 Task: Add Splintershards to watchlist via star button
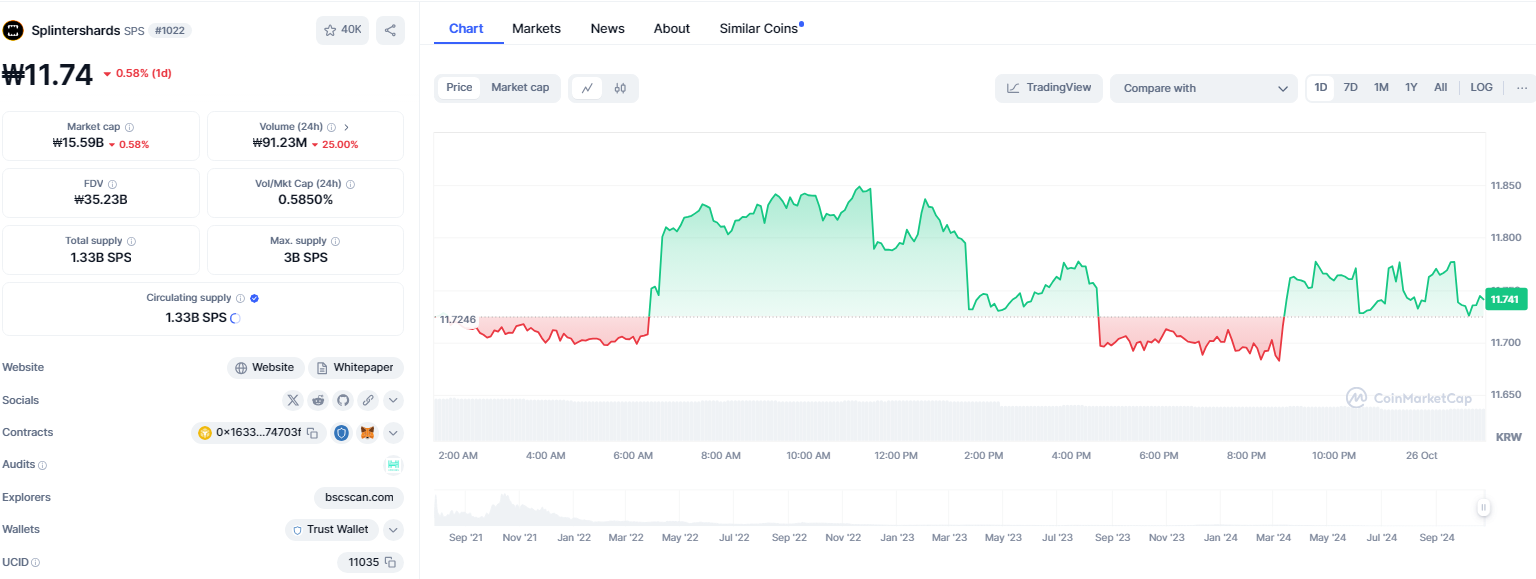[x=342, y=30]
